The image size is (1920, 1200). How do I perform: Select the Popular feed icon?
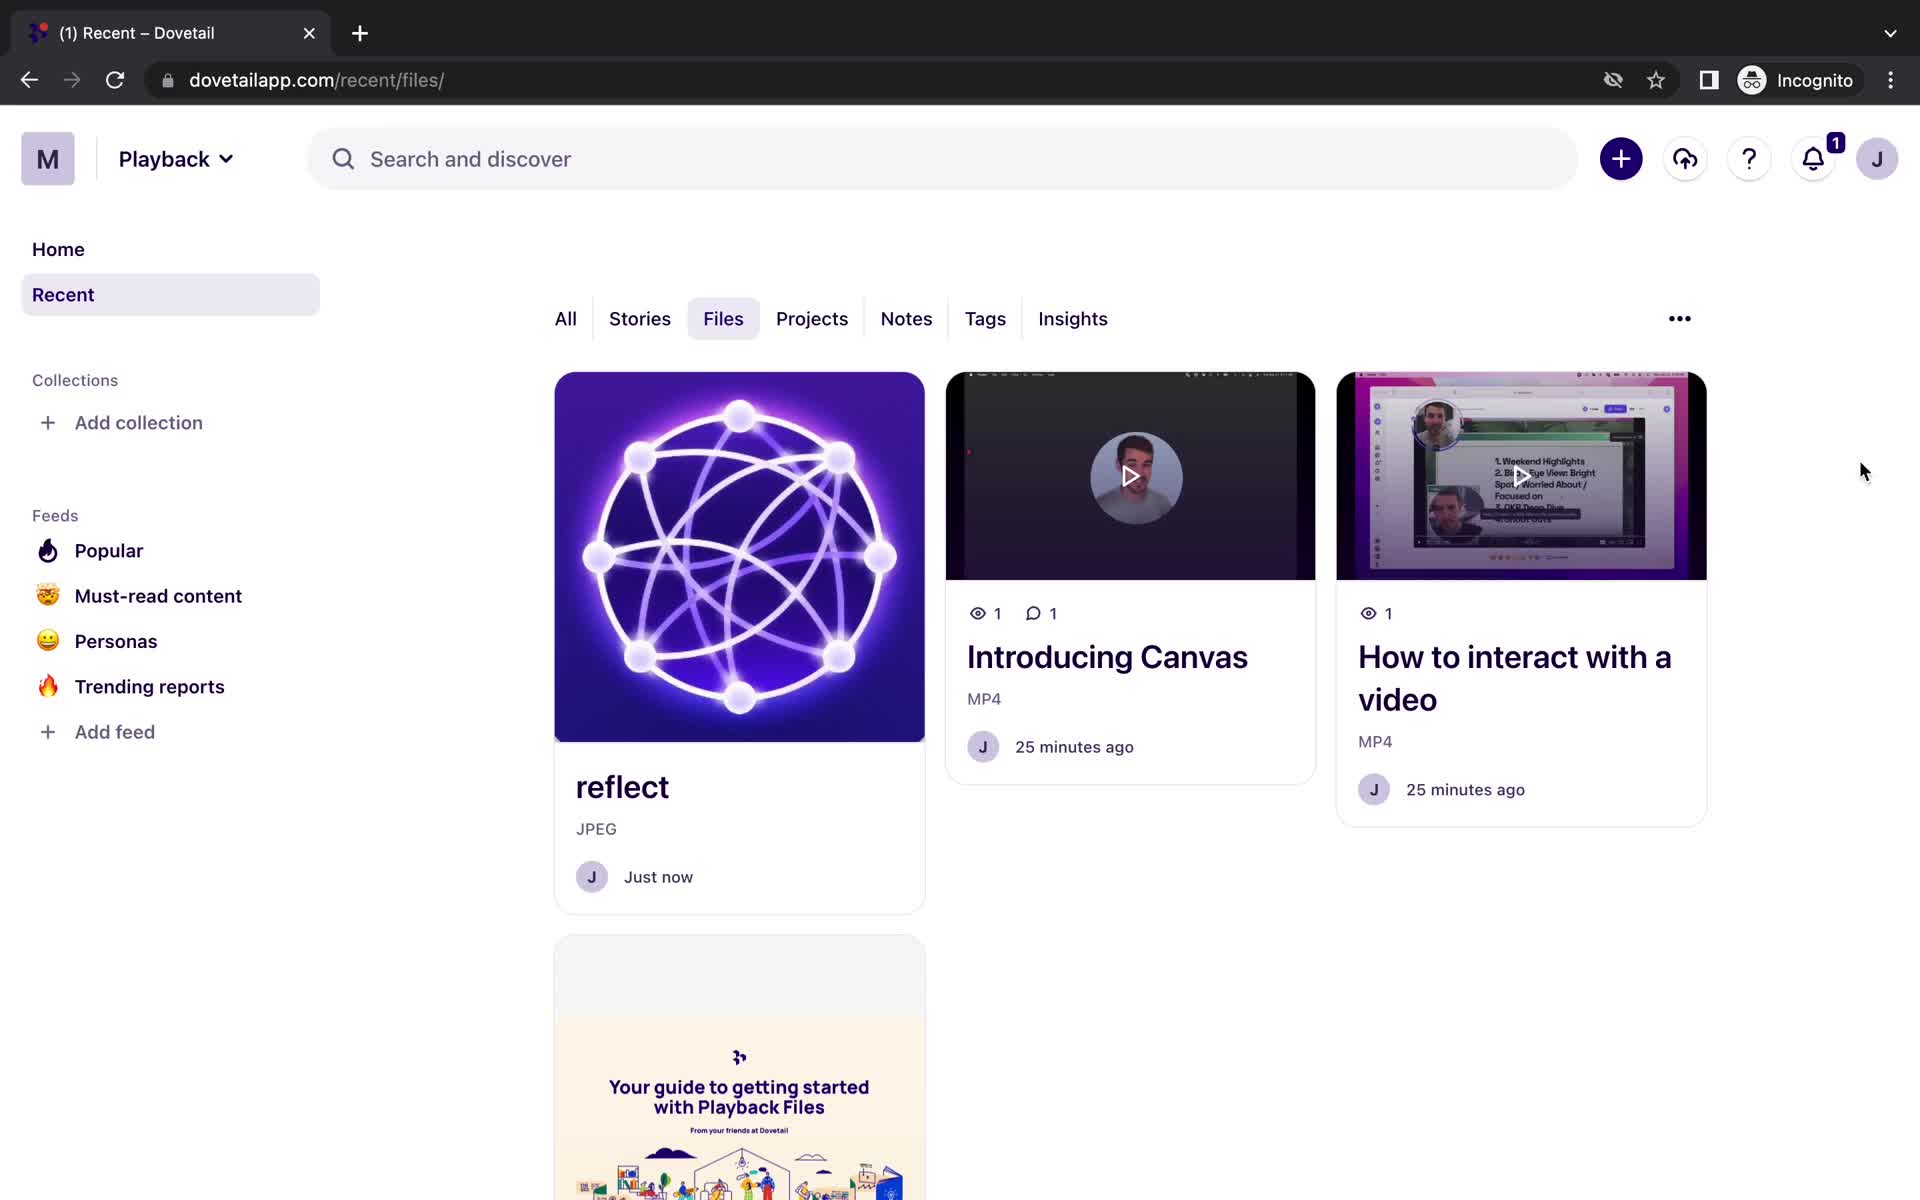tap(47, 550)
